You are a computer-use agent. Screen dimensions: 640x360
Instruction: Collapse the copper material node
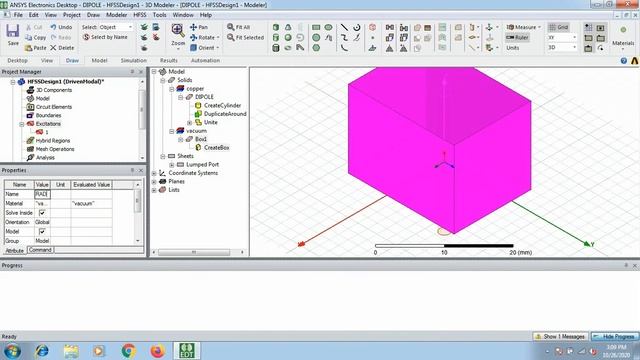pyautogui.click(x=172, y=89)
